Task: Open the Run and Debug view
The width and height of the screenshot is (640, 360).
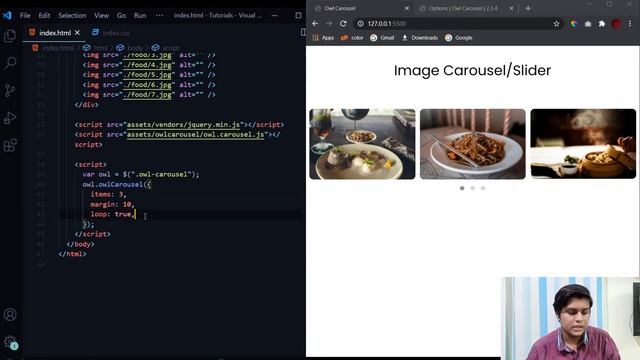Action: point(10,118)
